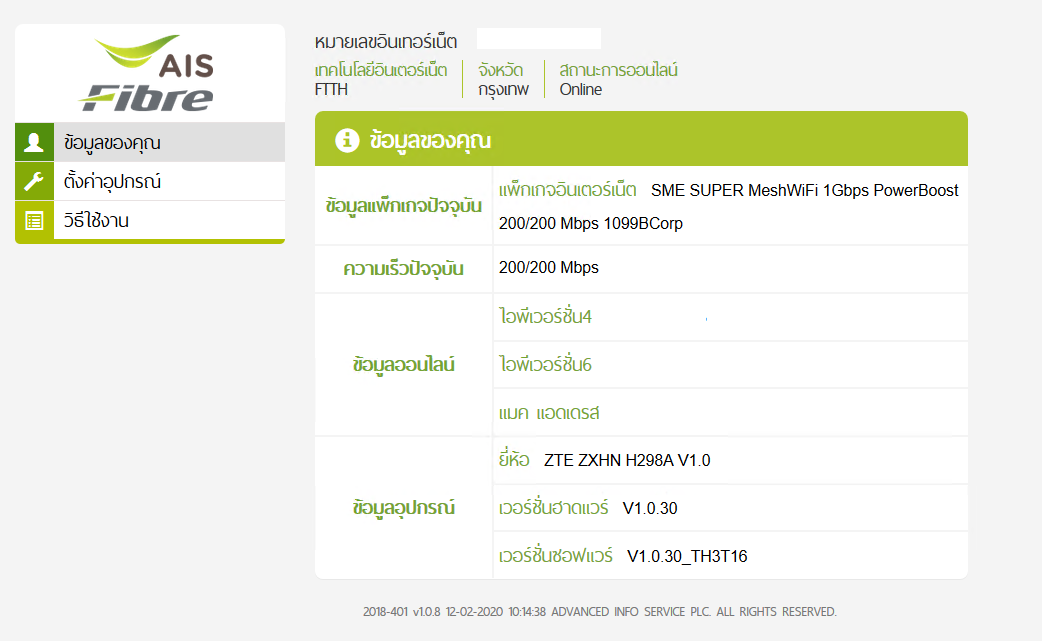Screen dimensions: 1042x641
Task: Click the FTTH technology value
Action: coord(331,90)
